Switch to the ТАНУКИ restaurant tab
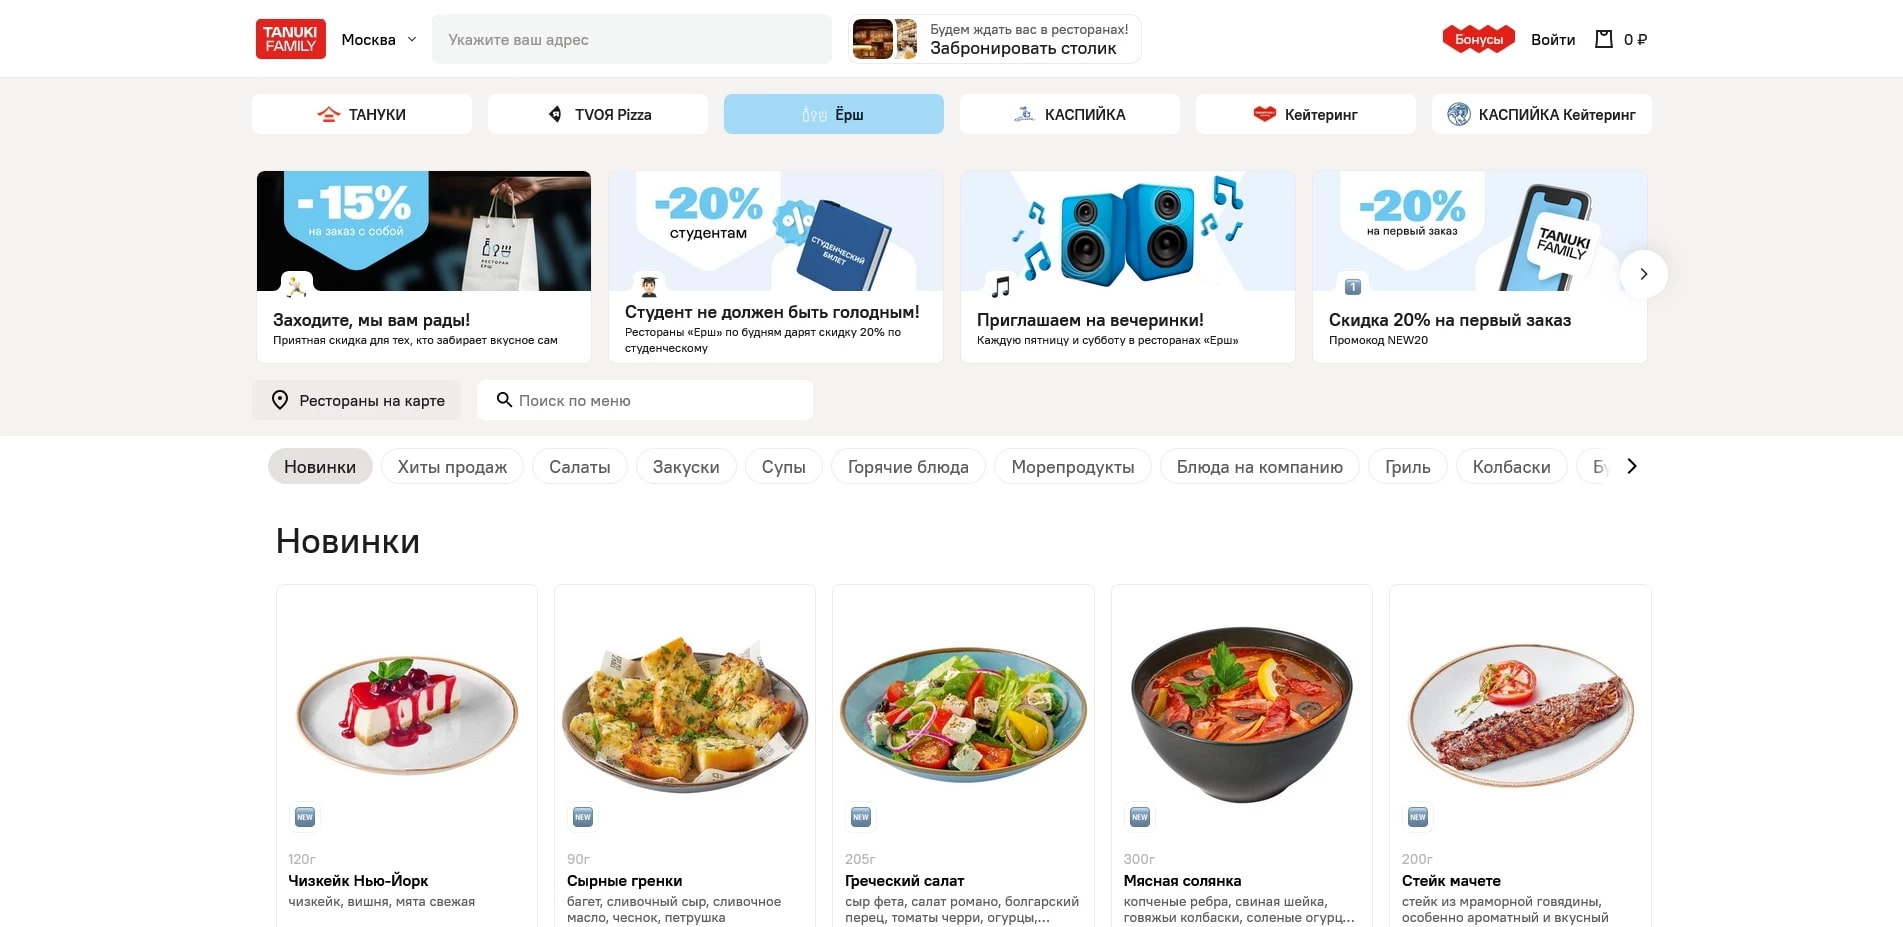Image resolution: width=1903 pixels, height=927 pixels. [x=362, y=114]
